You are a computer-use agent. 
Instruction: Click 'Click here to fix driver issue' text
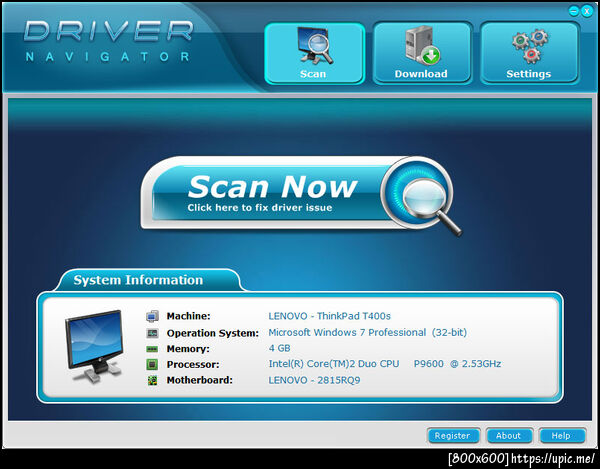coord(260,208)
